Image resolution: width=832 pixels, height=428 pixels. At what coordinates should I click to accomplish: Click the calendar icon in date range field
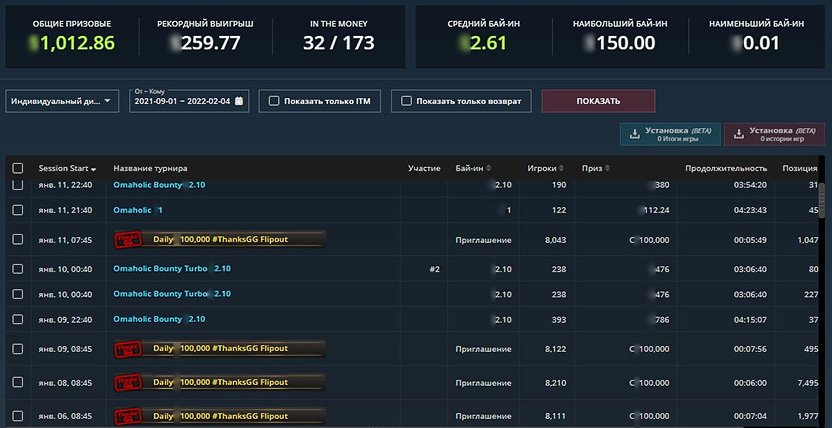pos(239,101)
